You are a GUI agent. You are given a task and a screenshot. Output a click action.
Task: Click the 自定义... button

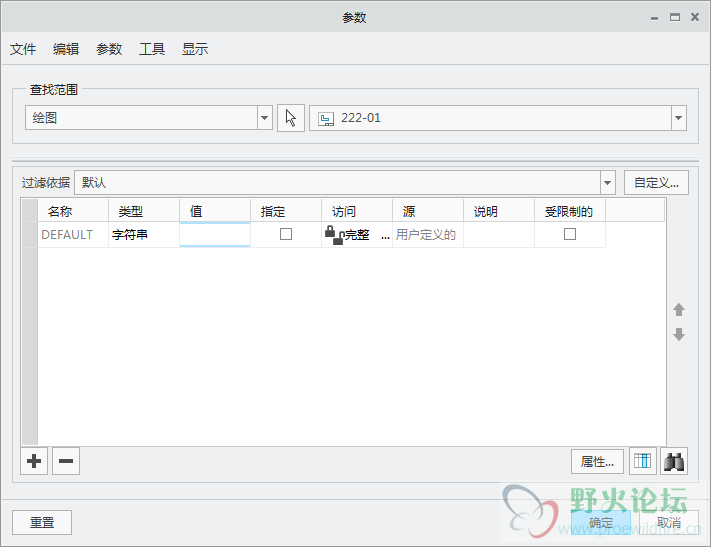[656, 183]
